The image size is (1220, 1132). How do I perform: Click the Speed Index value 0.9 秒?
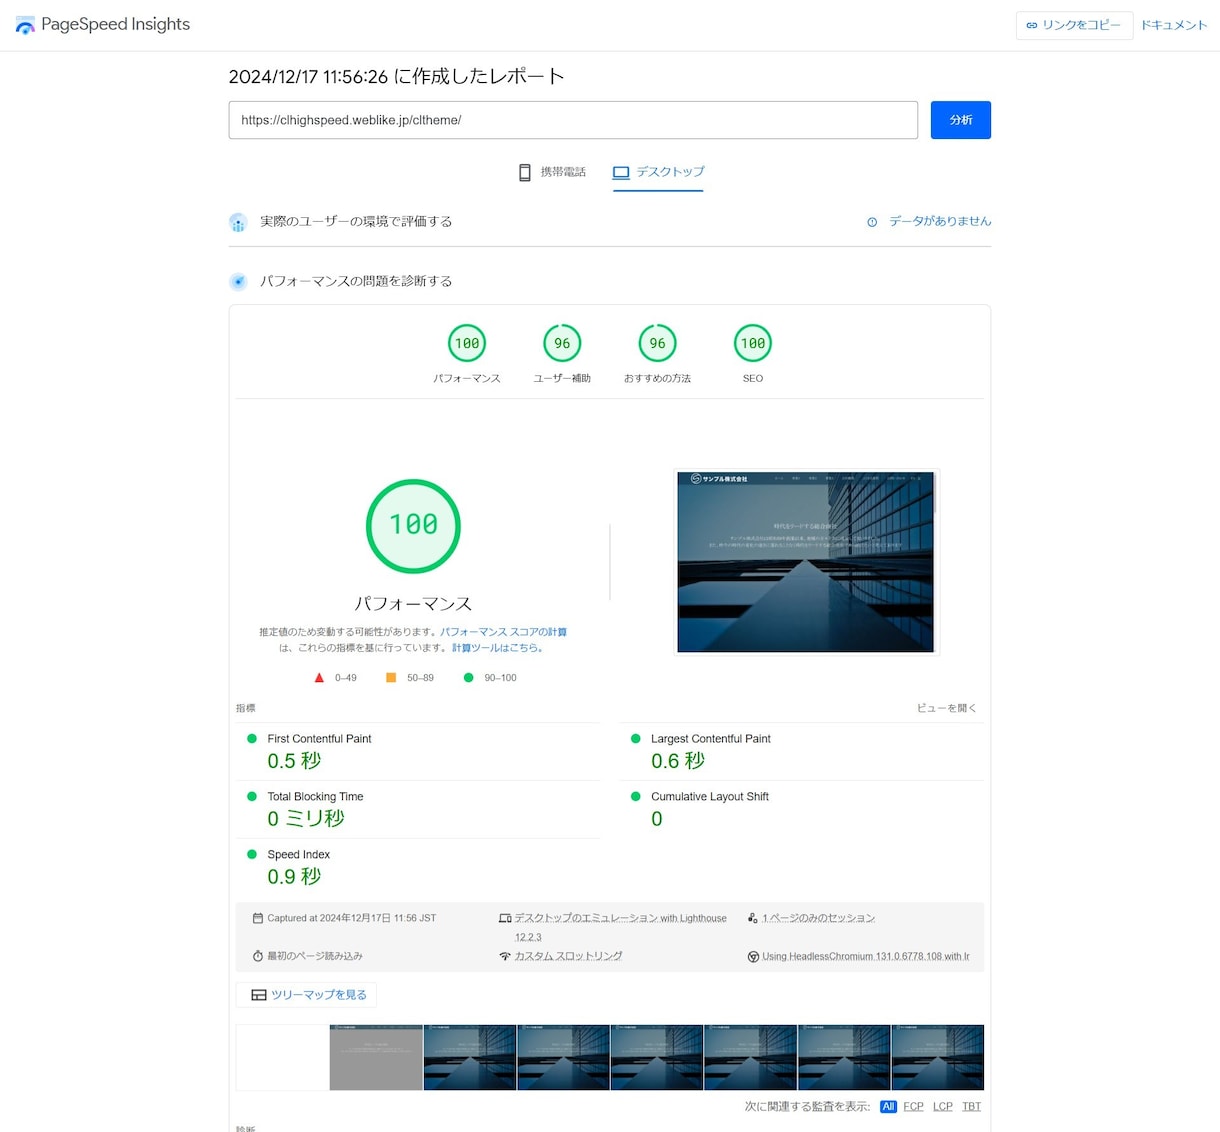pos(294,877)
